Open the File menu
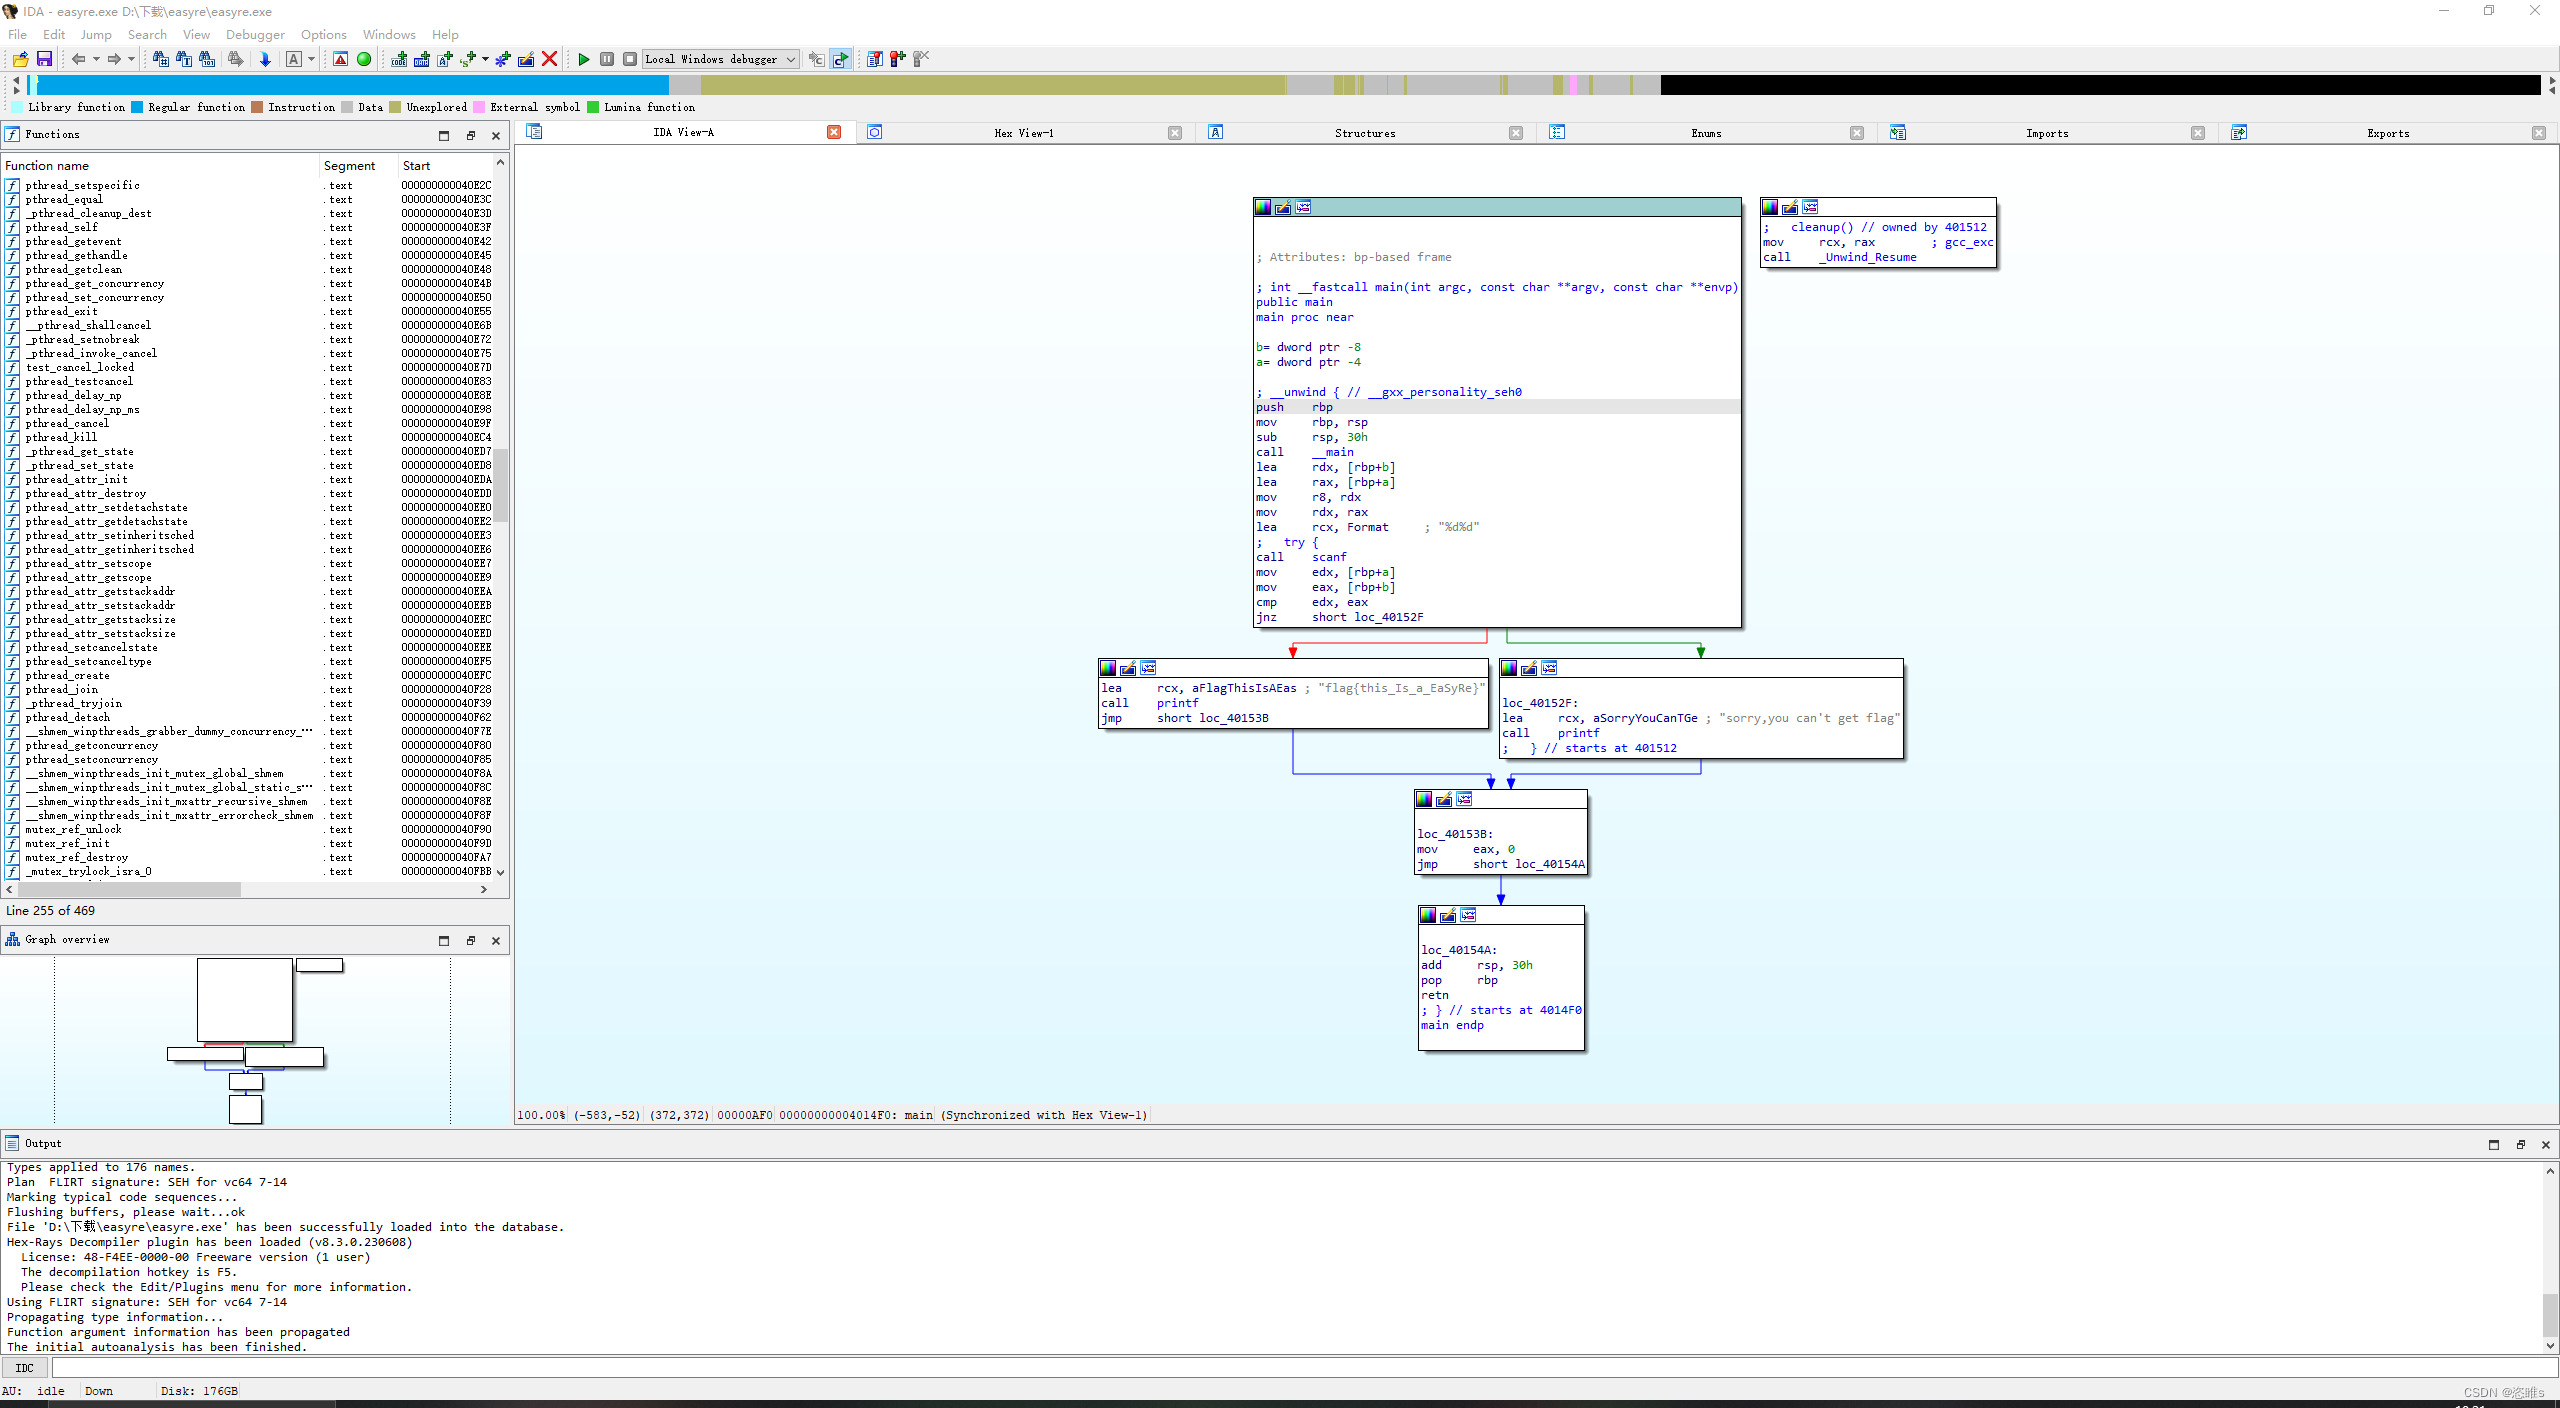2560x1408 pixels. click(x=18, y=34)
